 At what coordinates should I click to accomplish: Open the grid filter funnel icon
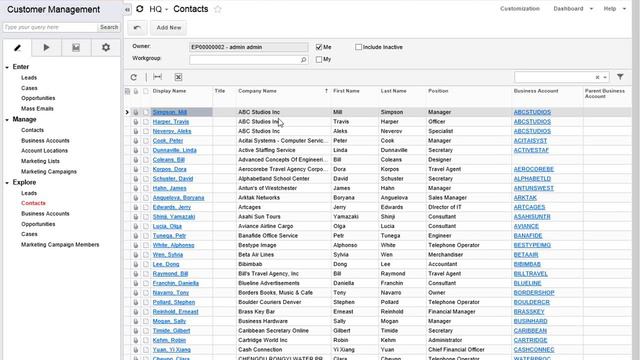point(620,77)
